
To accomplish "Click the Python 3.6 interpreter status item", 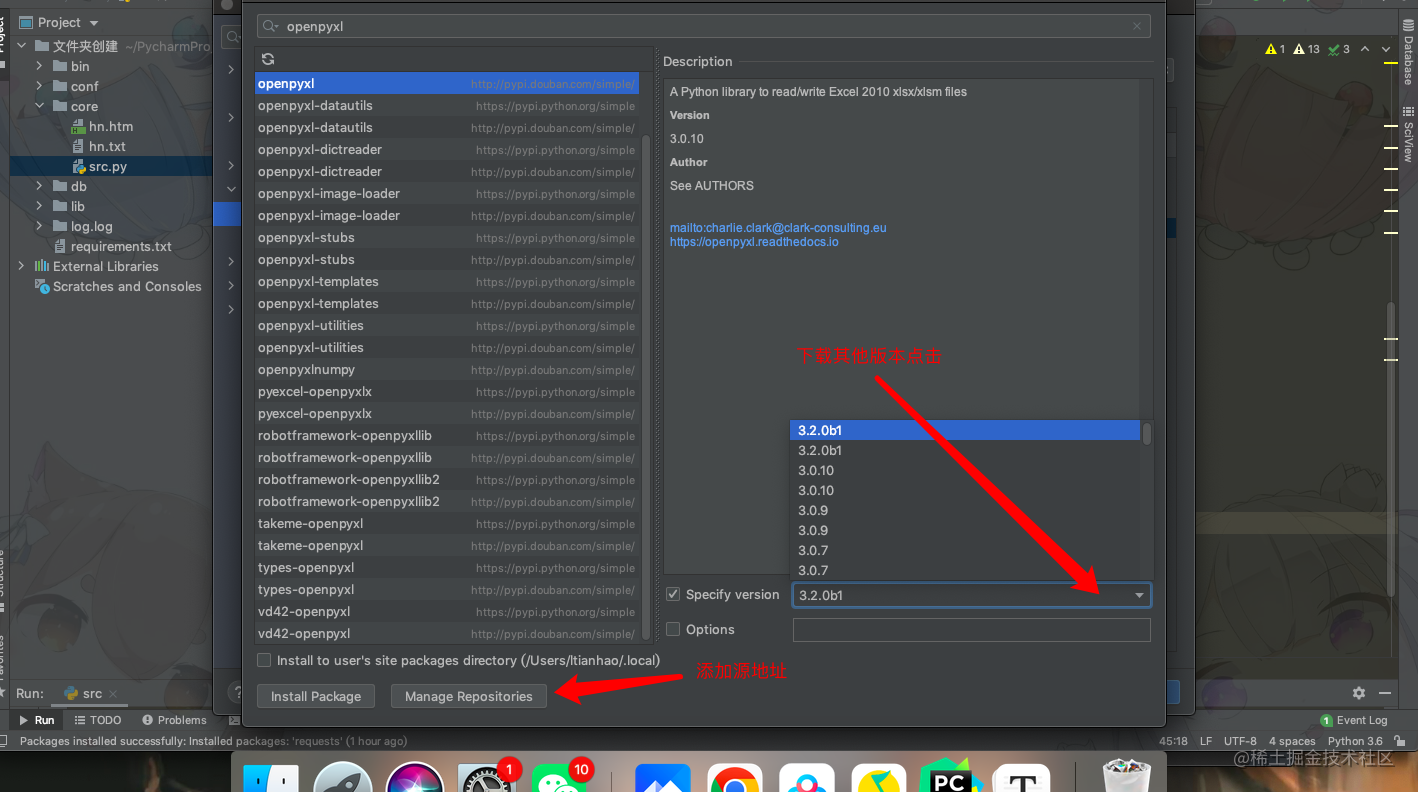I will [1355, 742].
